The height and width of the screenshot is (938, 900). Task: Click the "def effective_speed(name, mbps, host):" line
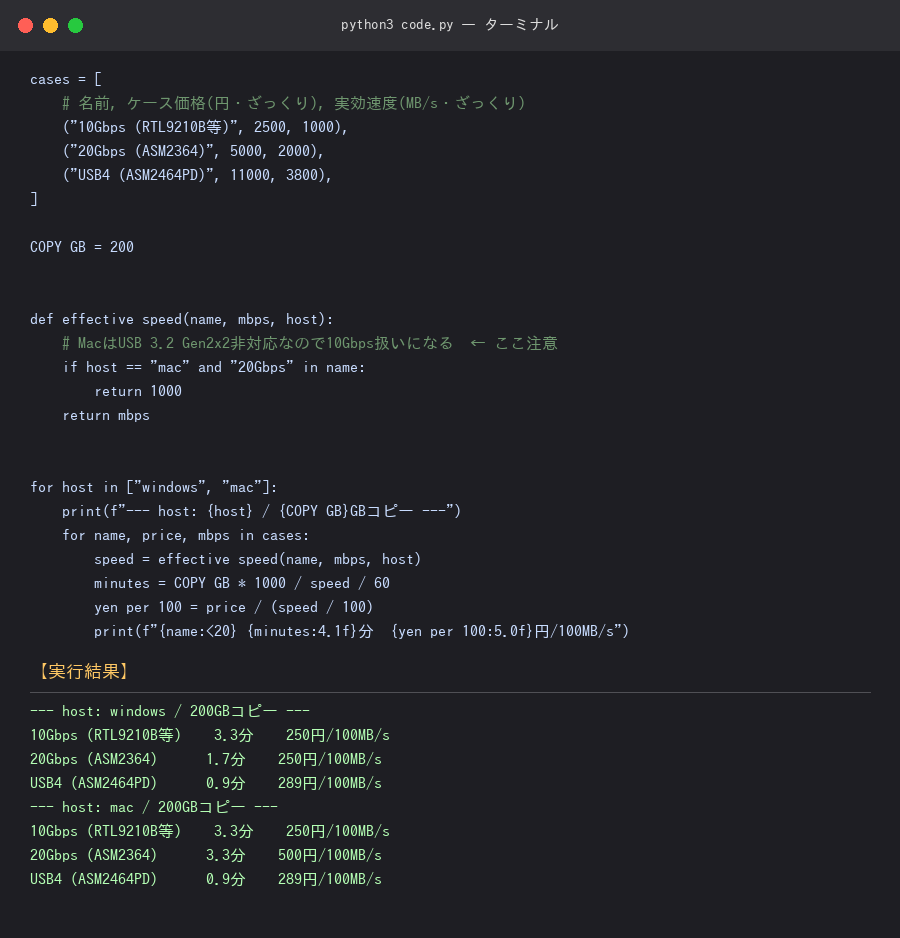181,319
